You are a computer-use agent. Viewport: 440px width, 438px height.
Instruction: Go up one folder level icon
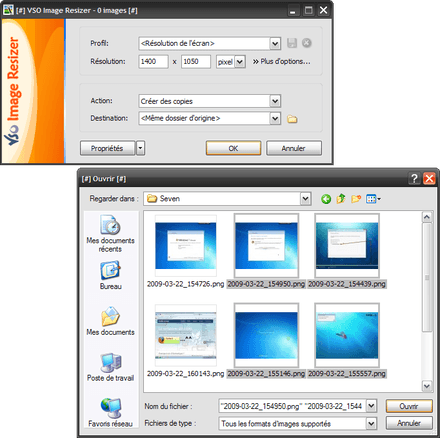tap(341, 199)
